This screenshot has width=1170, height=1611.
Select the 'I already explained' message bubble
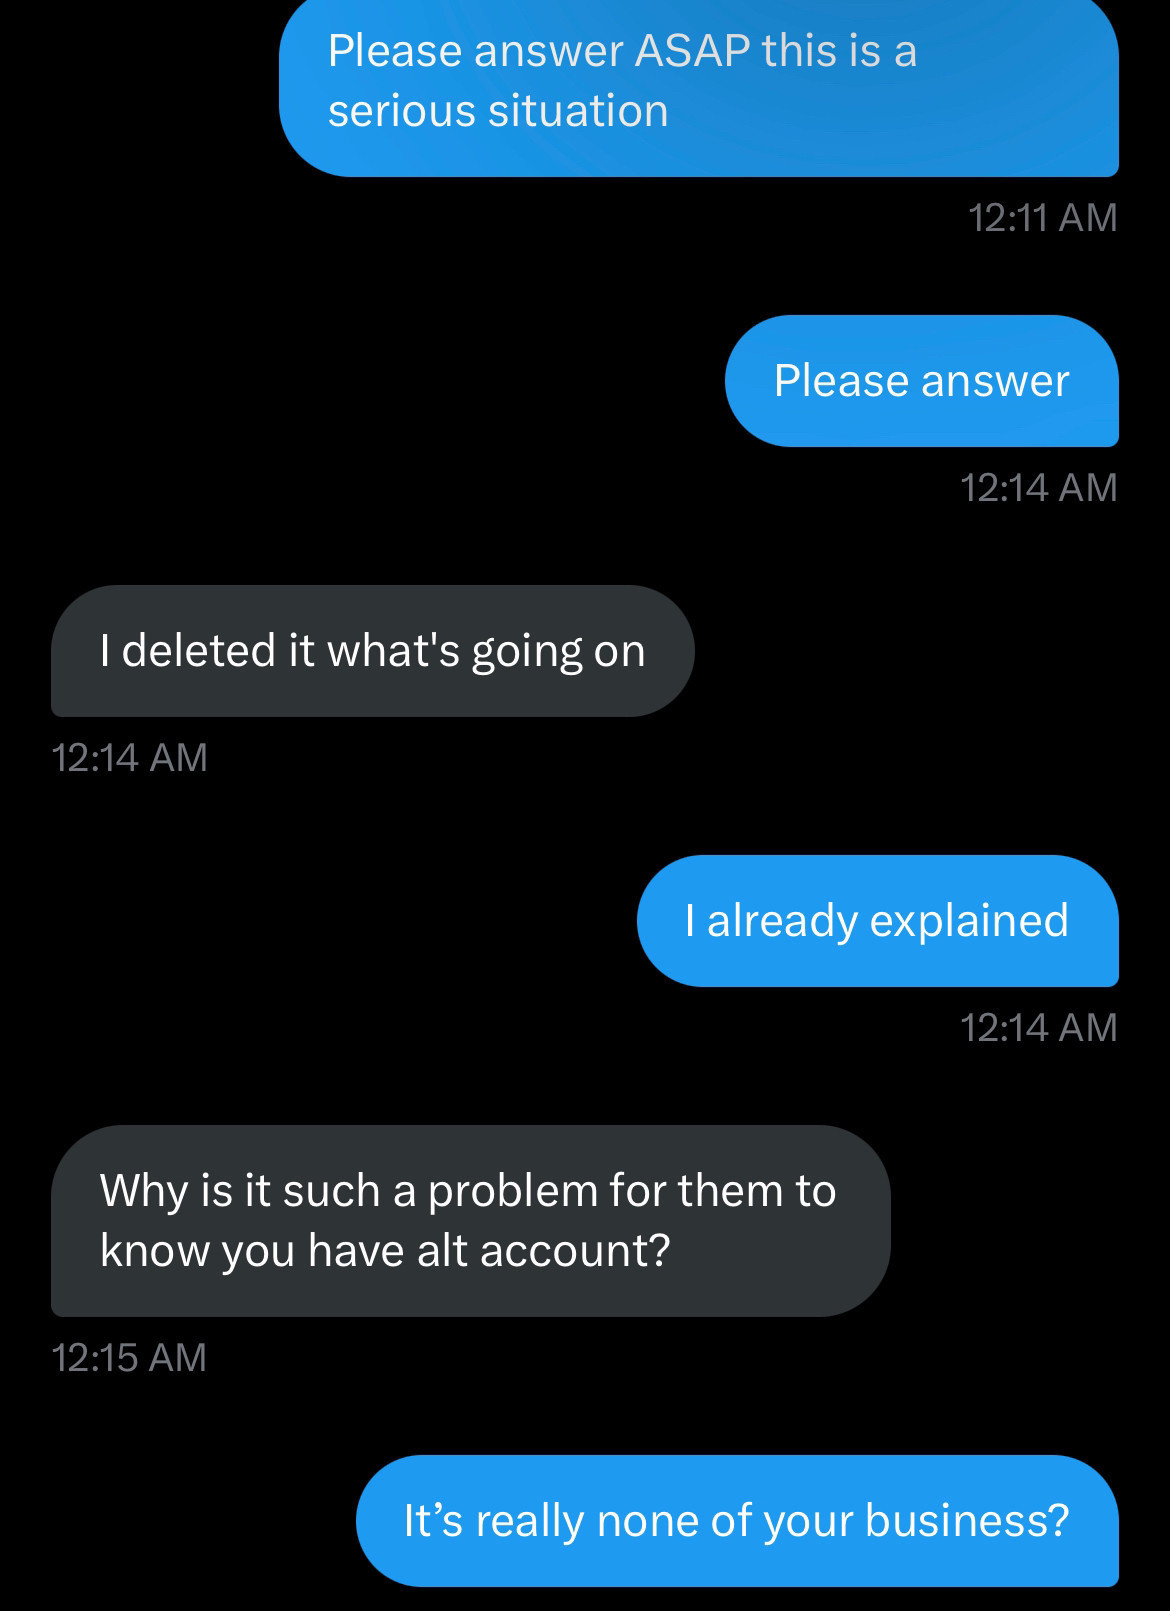click(877, 921)
